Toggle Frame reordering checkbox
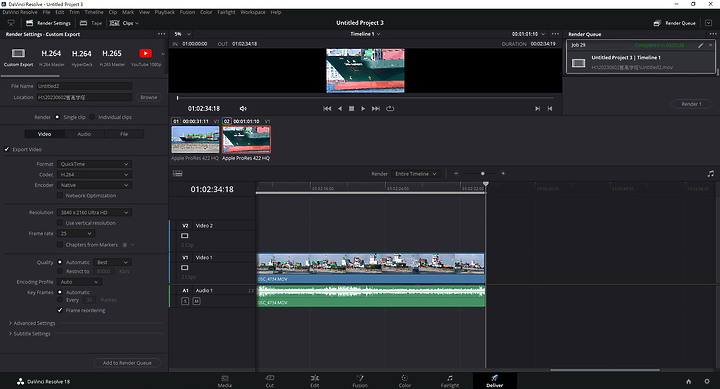The height and width of the screenshot is (389, 720). tap(60, 310)
